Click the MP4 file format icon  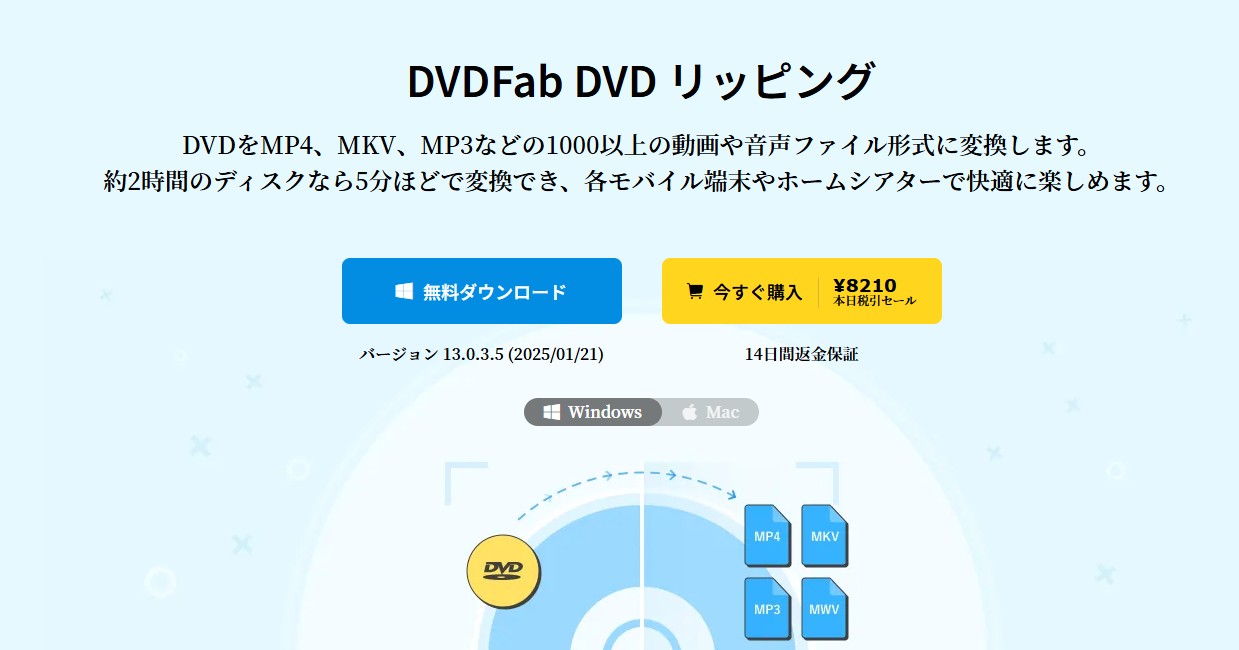point(767,536)
